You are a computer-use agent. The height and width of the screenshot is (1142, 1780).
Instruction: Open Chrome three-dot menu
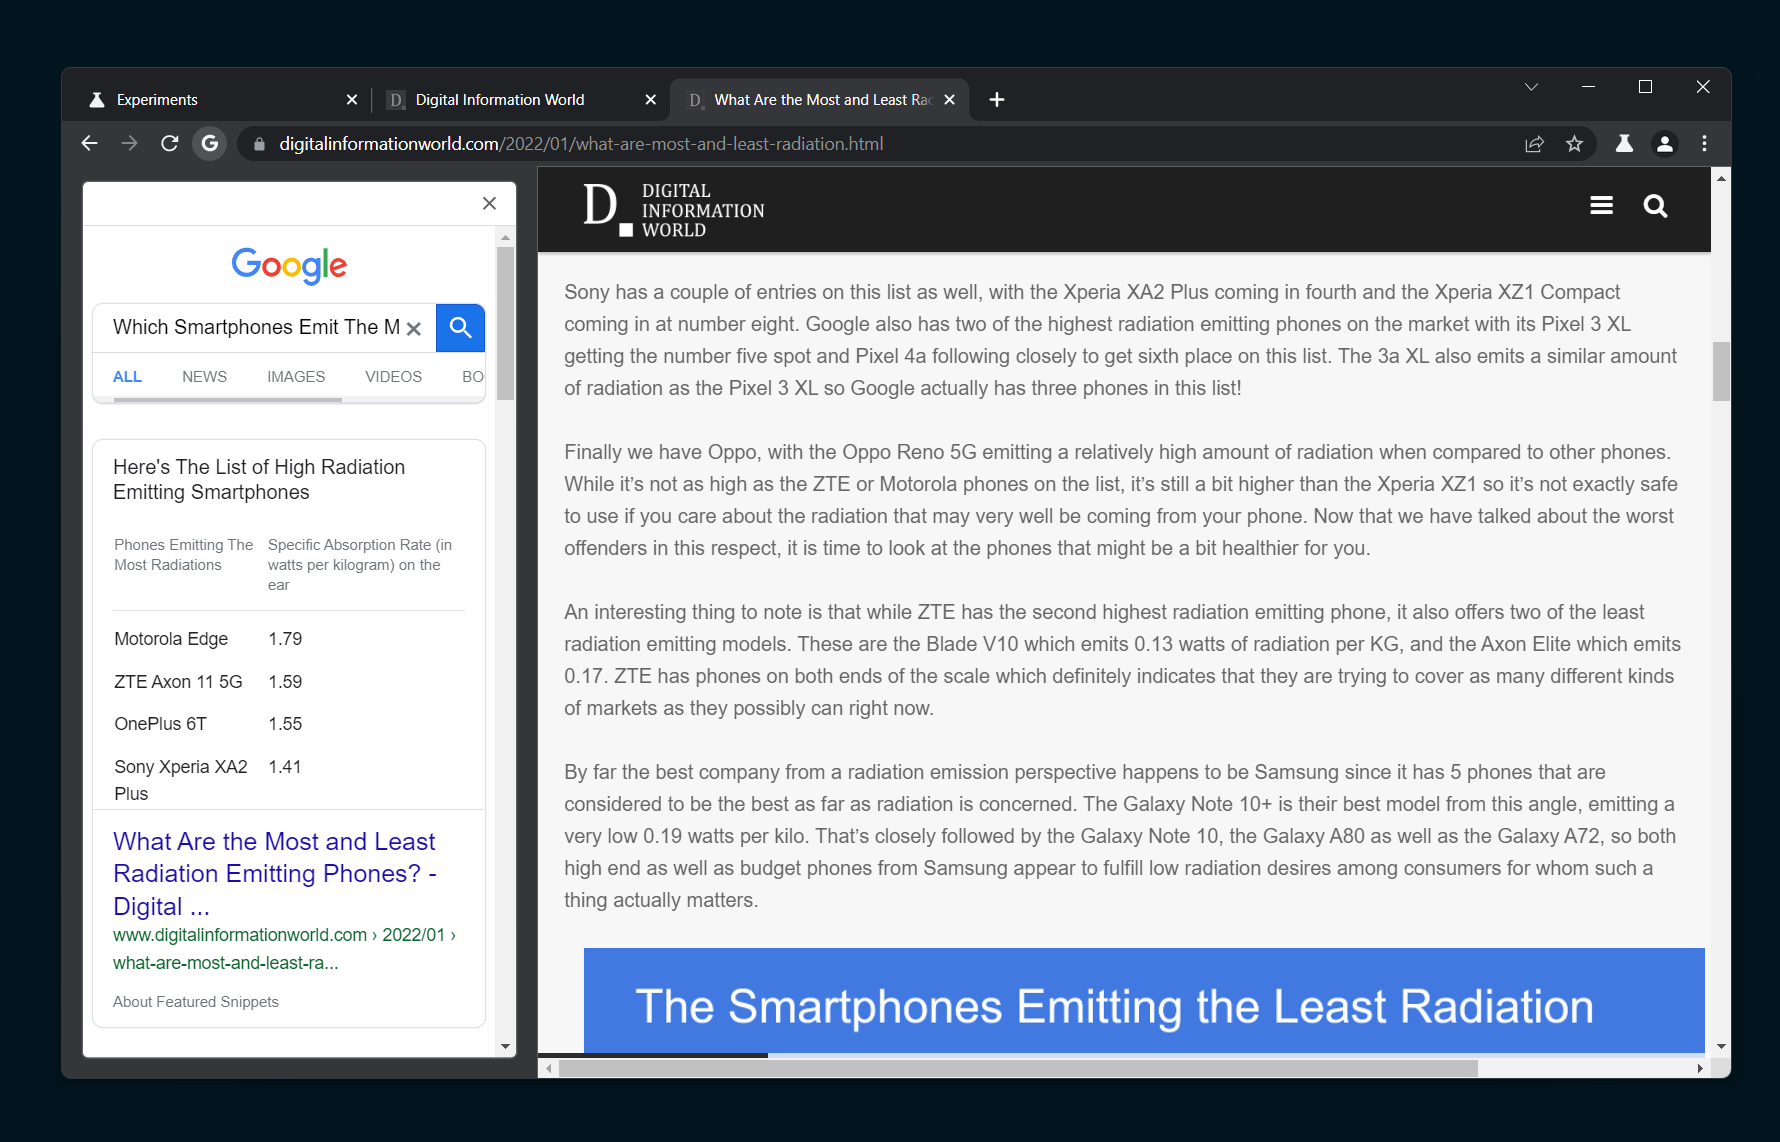(1704, 144)
